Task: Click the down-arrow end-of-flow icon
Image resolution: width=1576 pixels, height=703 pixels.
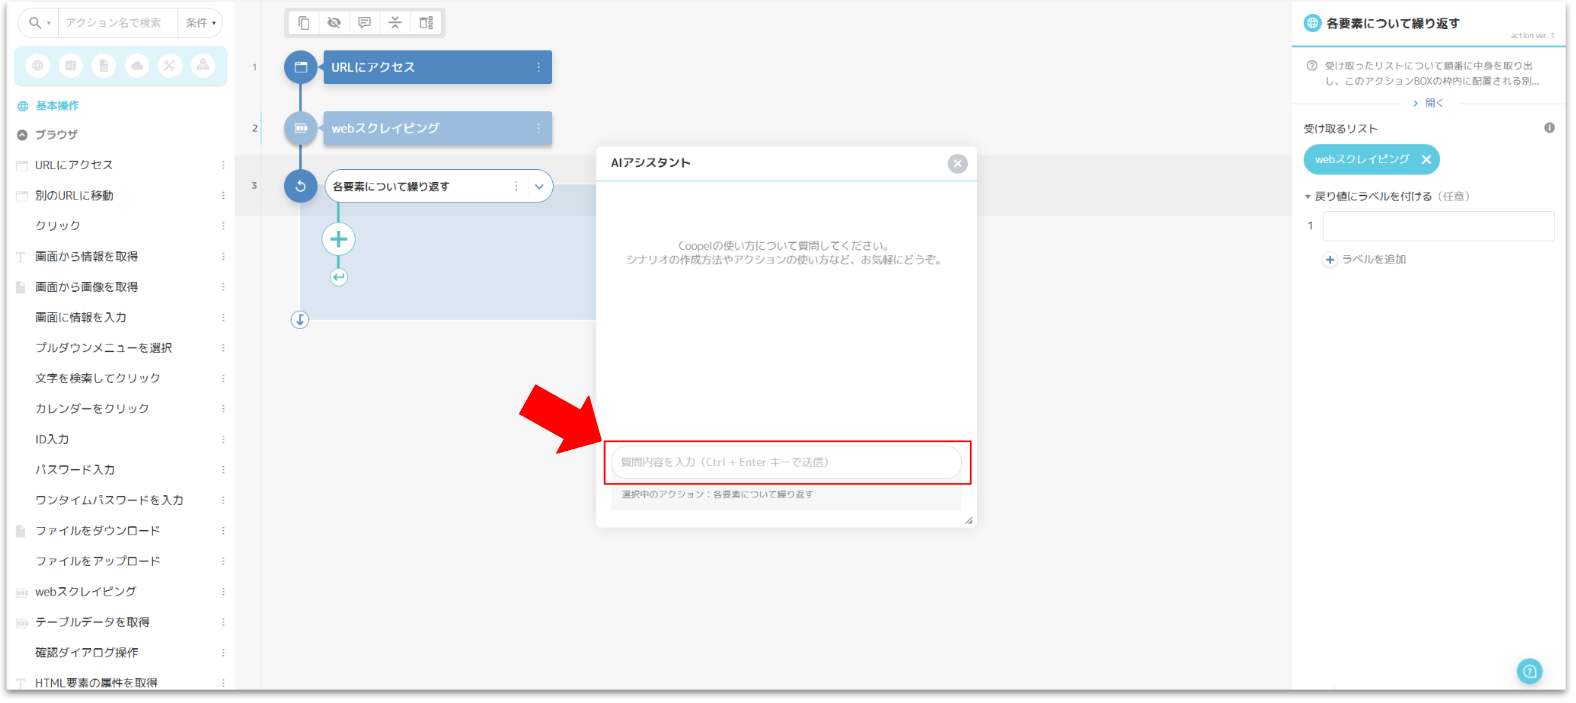Action: tap(300, 320)
